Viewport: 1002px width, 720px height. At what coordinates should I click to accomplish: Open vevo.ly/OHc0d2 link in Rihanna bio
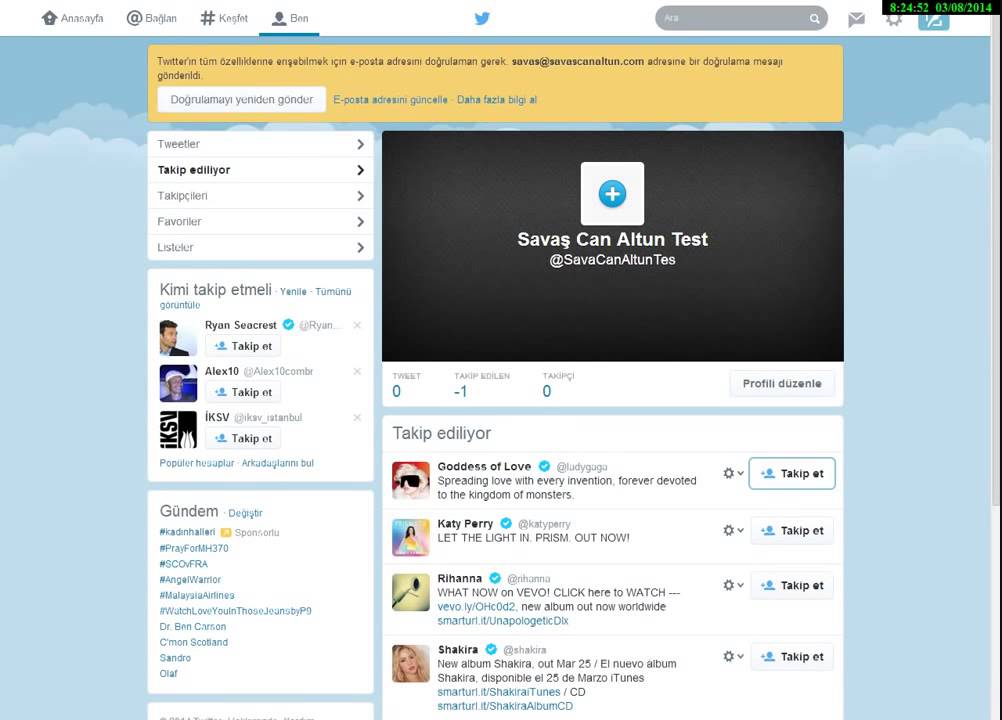pyautogui.click(x=476, y=607)
